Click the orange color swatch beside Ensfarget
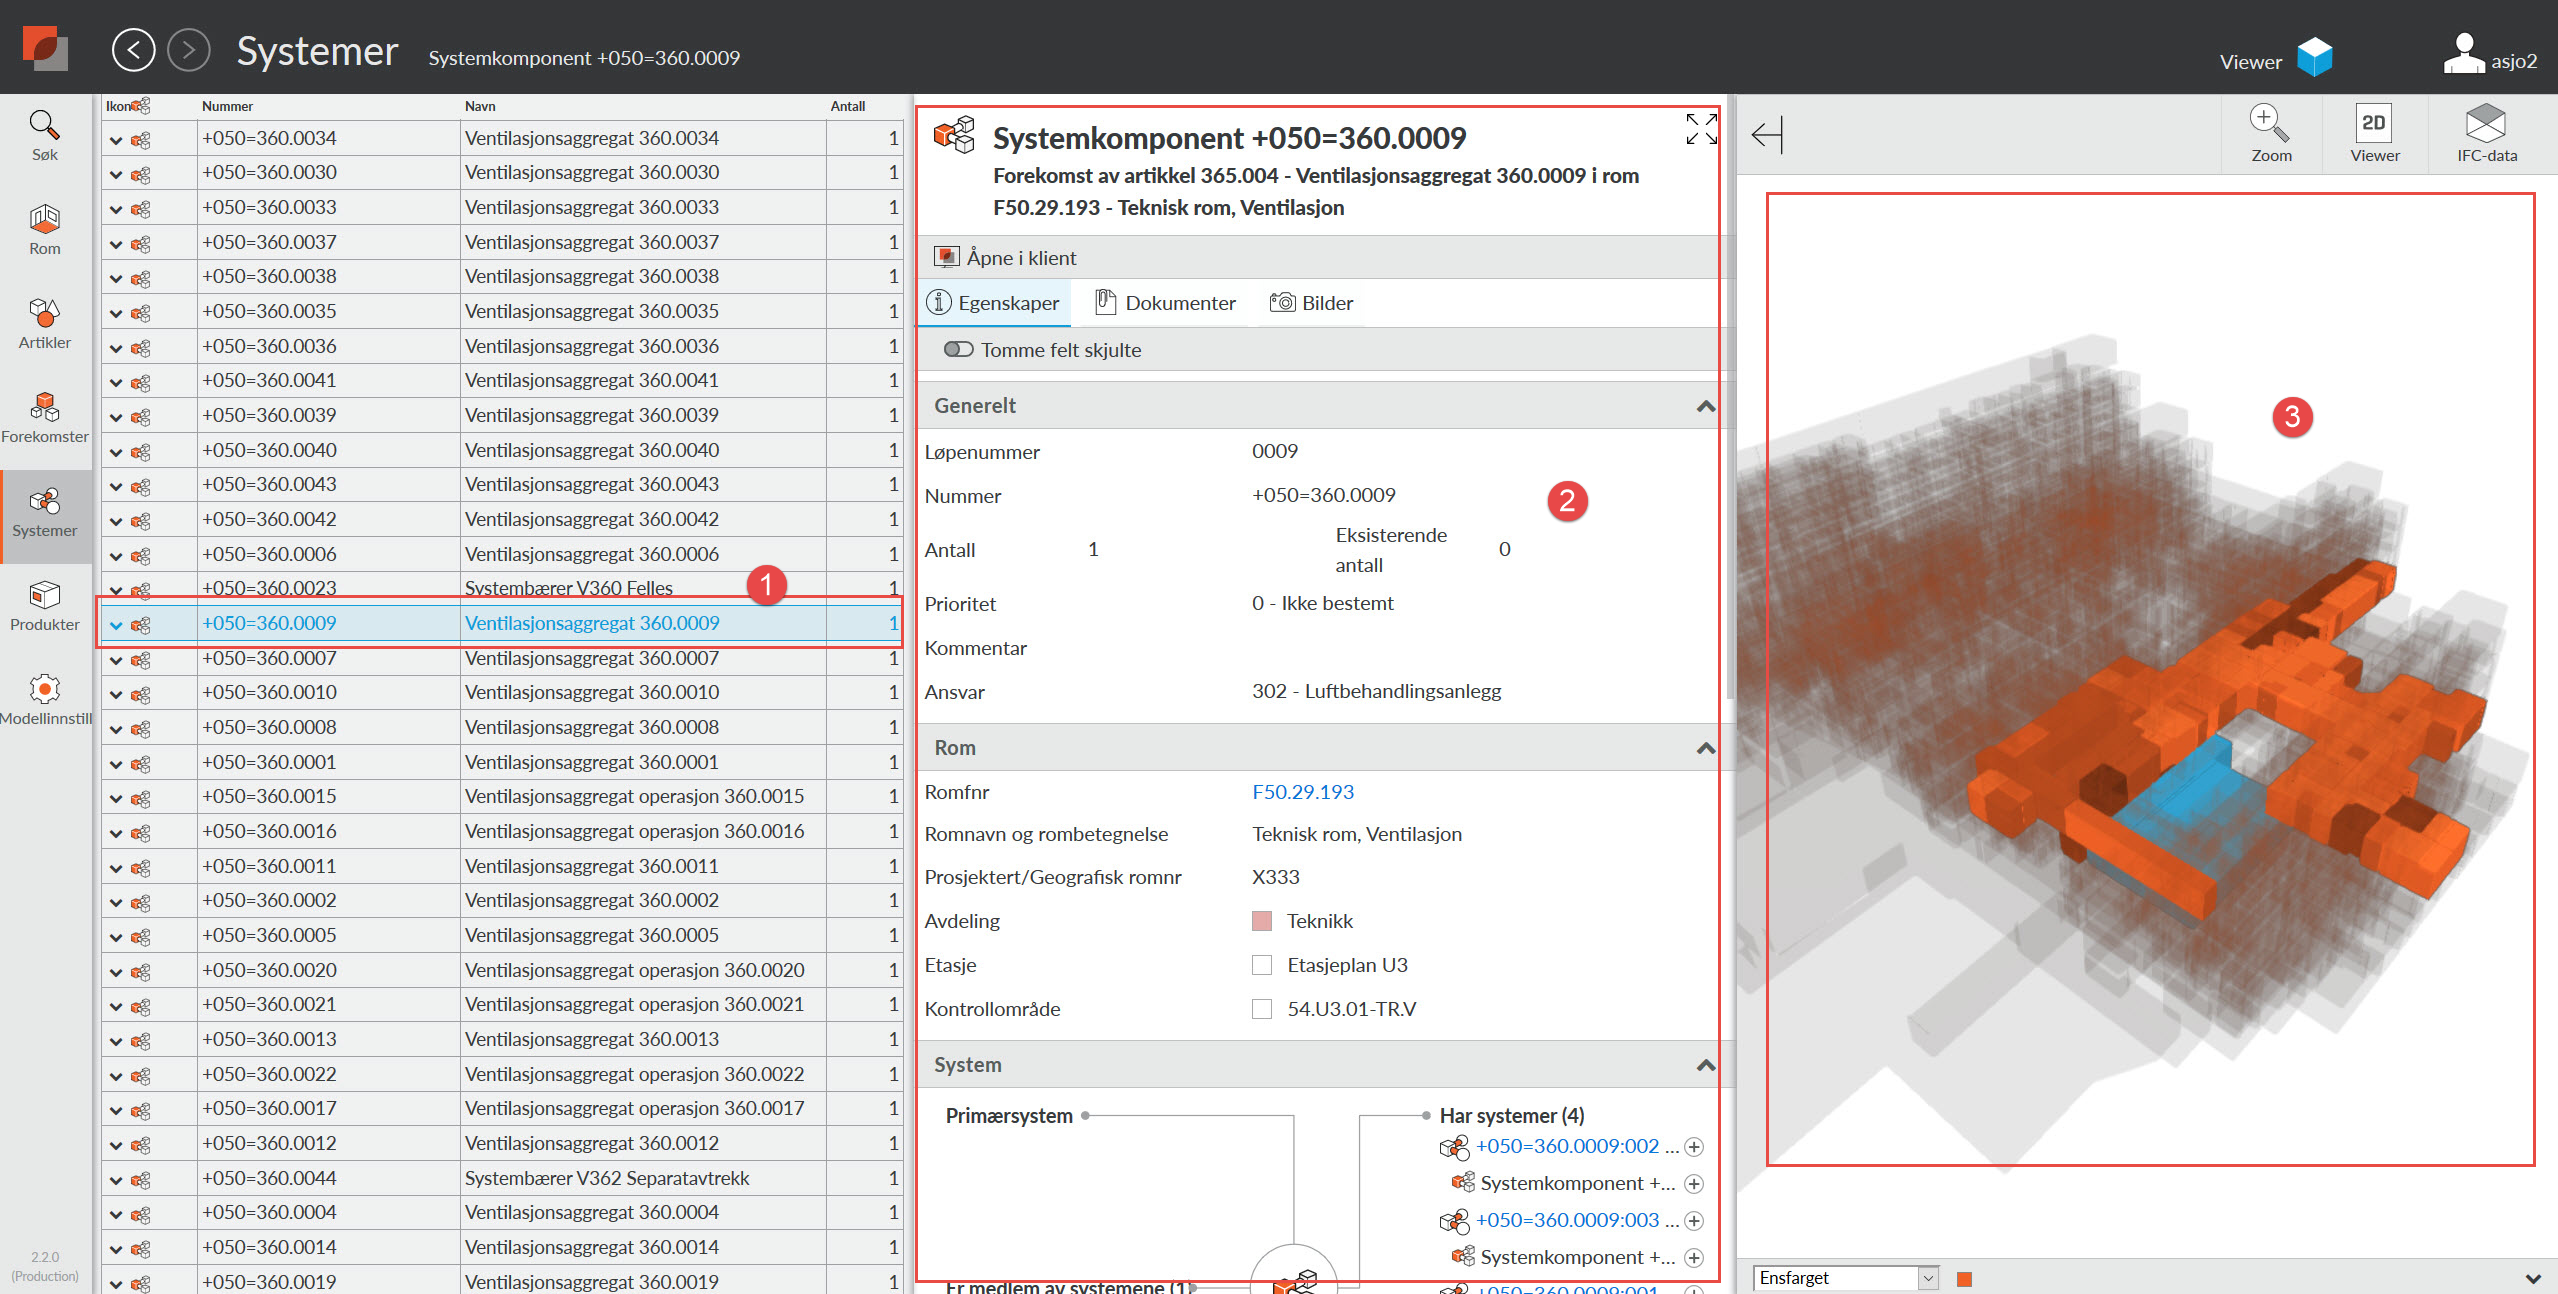 [x=1963, y=1278]
